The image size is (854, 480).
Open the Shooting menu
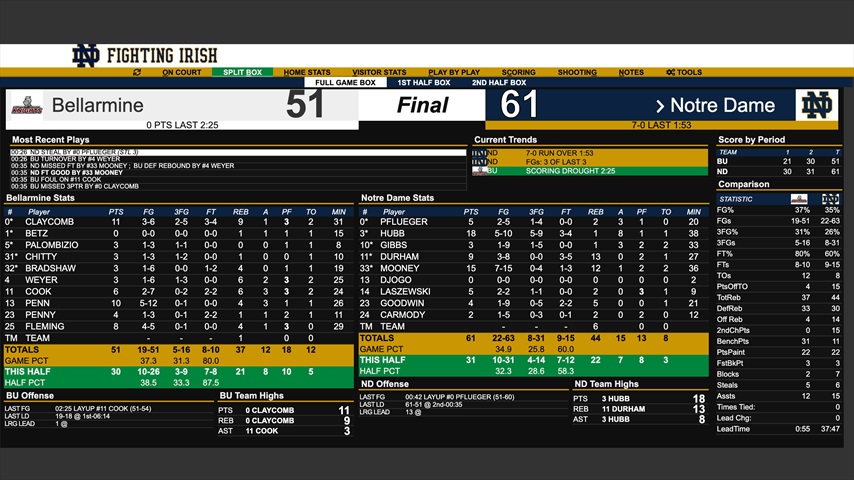coord(577,72)
